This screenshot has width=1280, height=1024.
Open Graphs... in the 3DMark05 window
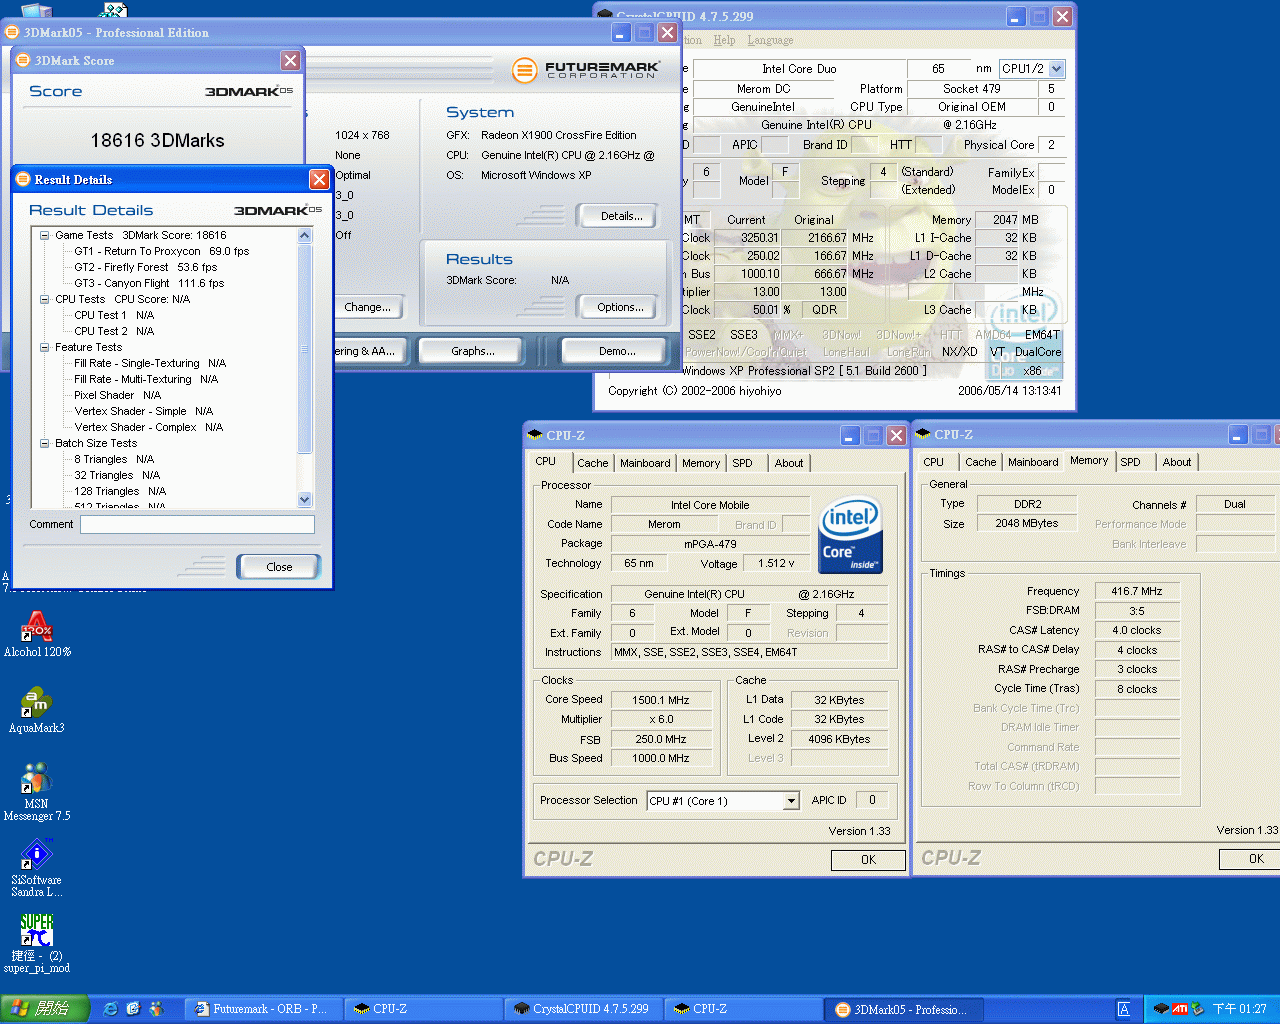pos(472,351)
